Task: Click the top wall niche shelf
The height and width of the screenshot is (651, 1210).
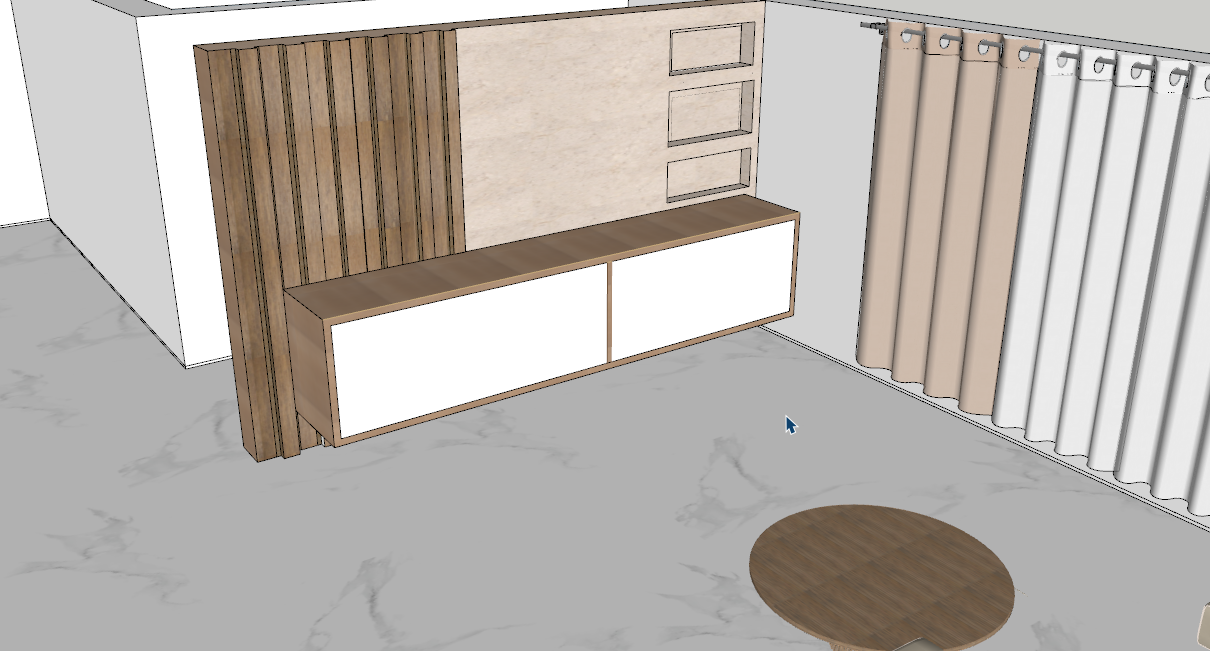Action: (710, 49)
